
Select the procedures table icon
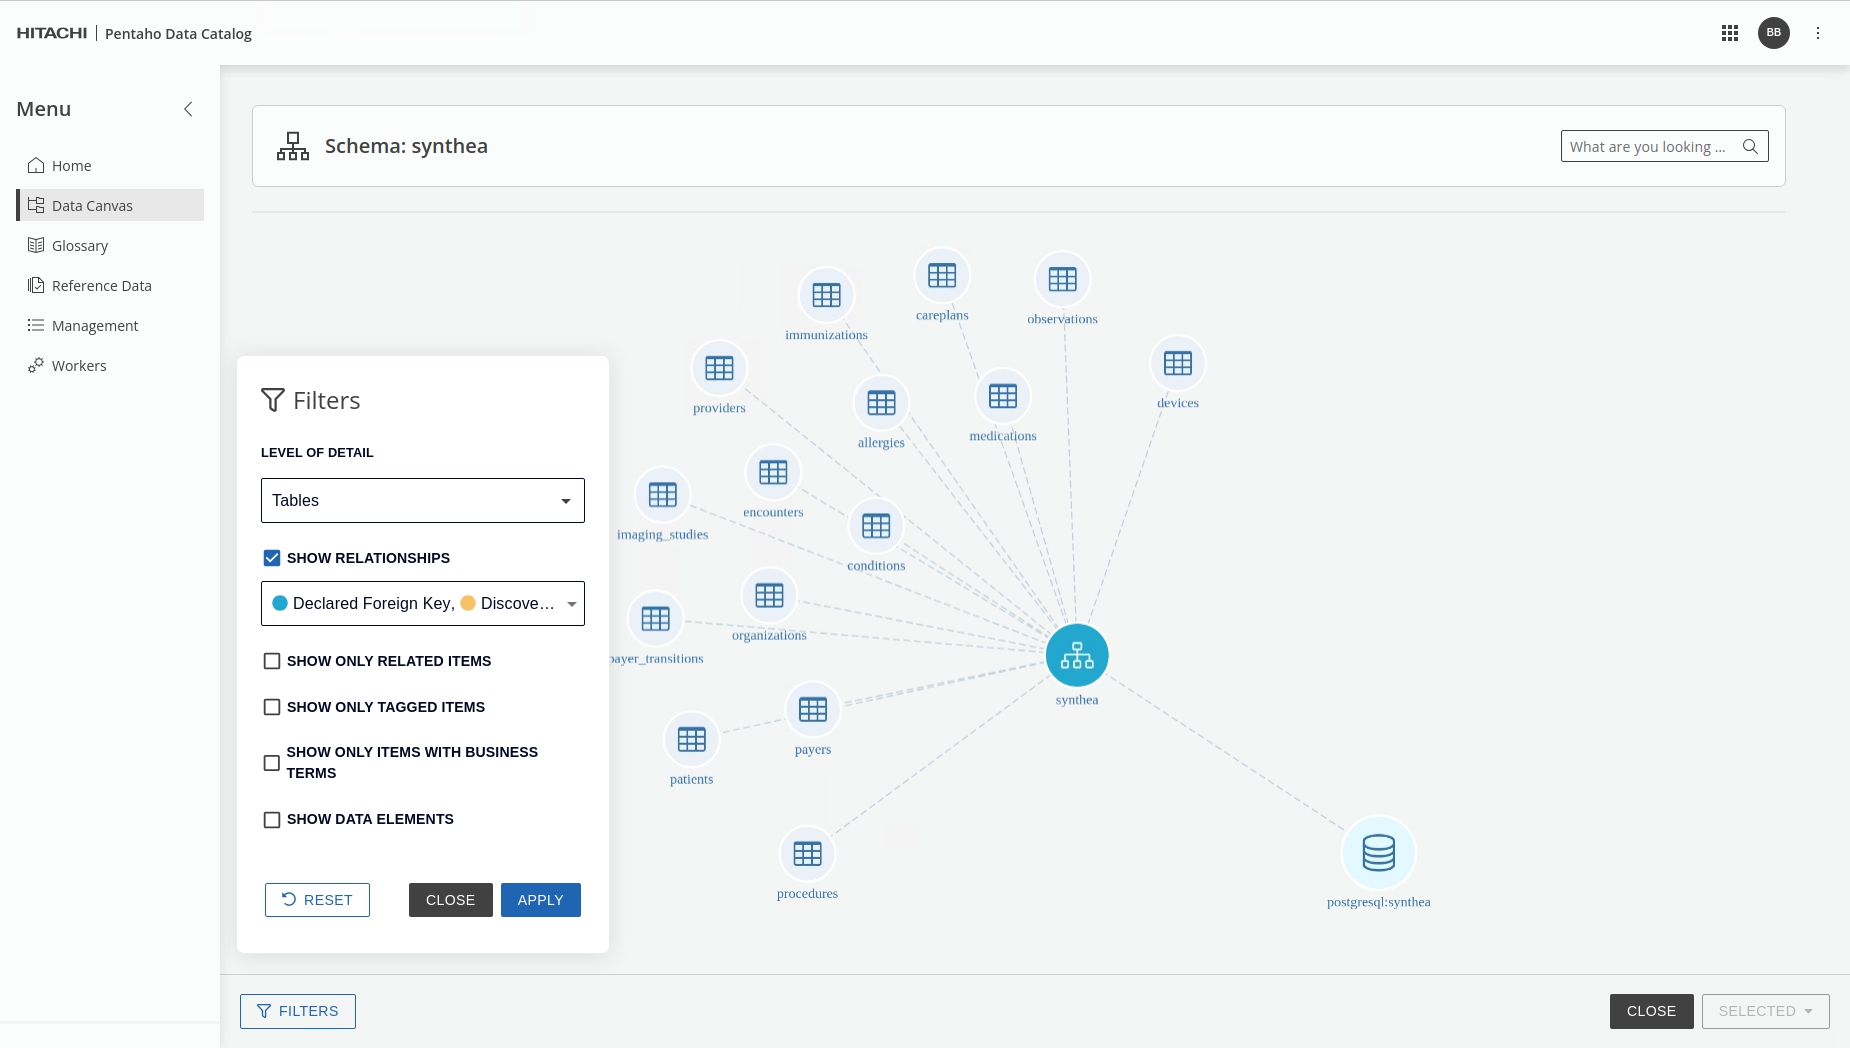pos(807,854)
